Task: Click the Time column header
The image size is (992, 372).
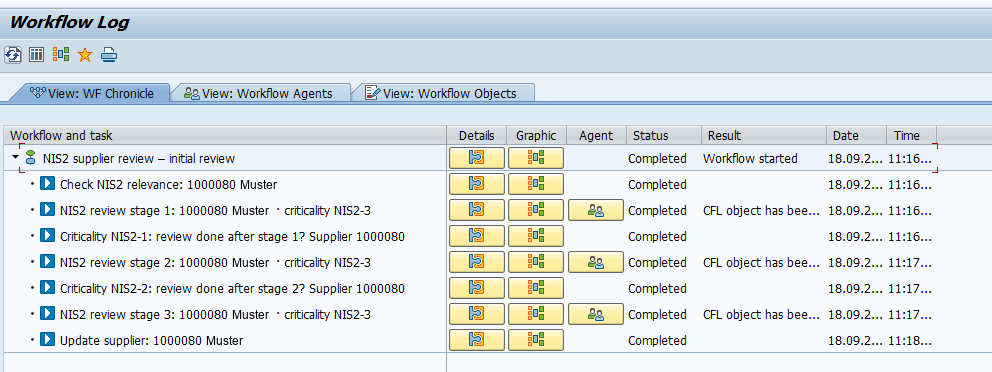Action: (911, 135)
